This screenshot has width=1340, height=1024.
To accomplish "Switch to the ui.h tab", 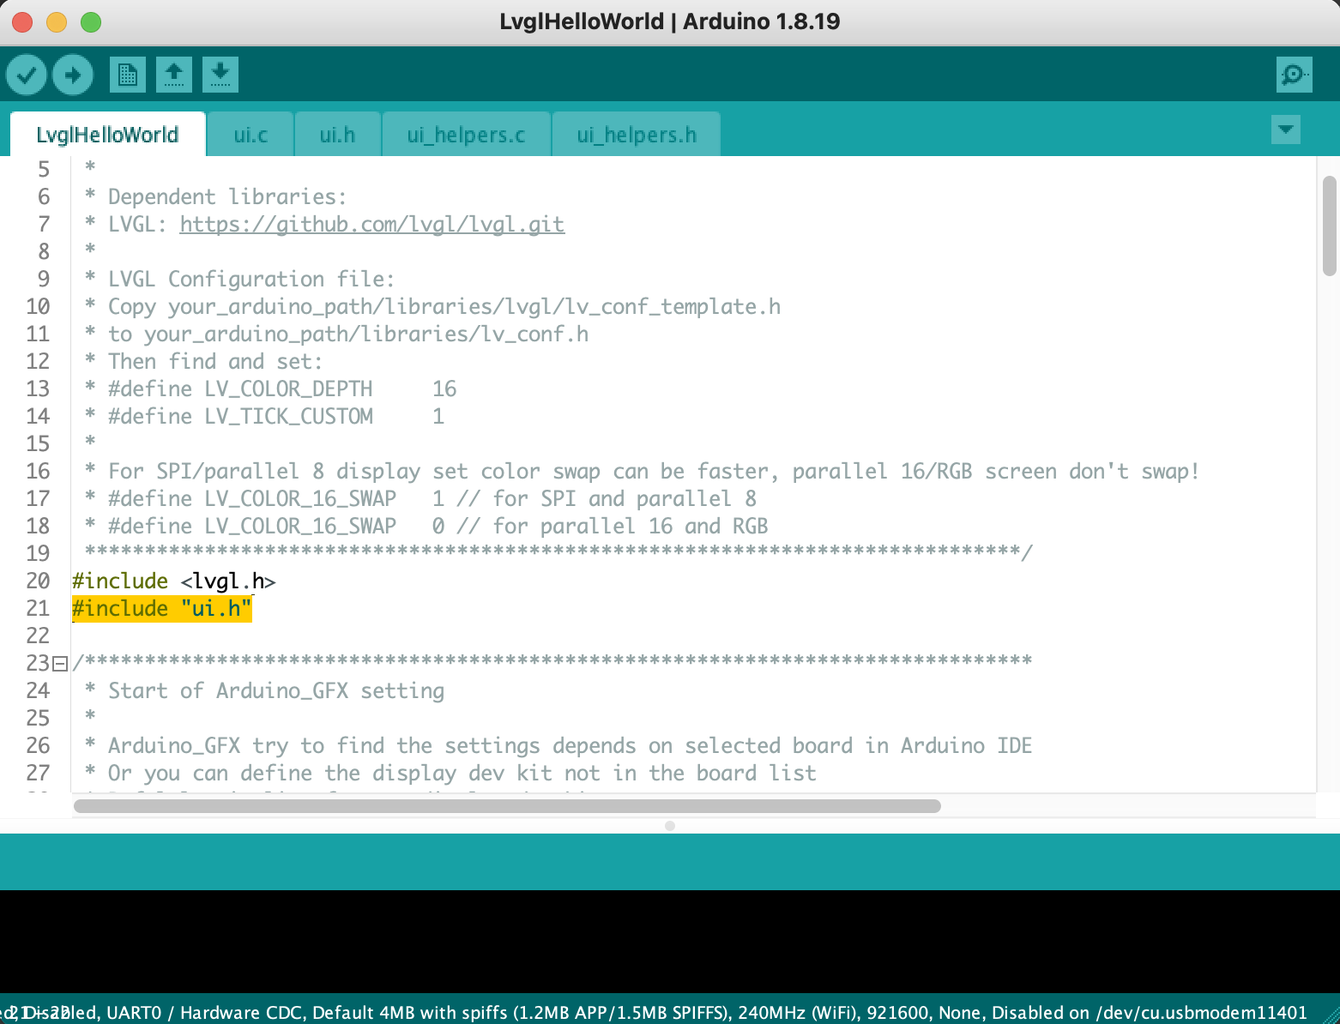I will (337, 135).
